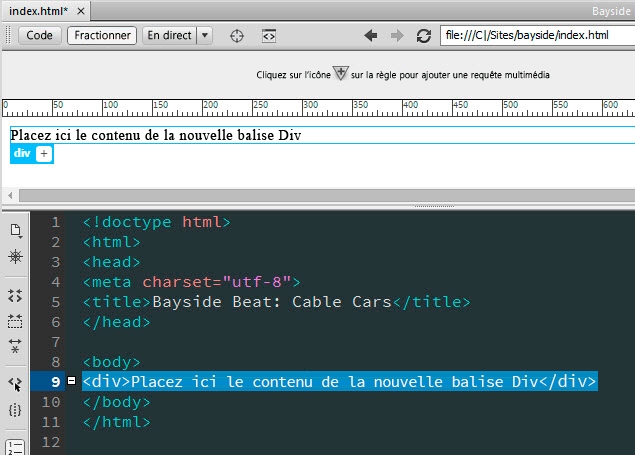This screenshot has height=455, width=635.
Task: Click the doctype html code line
Action: pos(157,222)
